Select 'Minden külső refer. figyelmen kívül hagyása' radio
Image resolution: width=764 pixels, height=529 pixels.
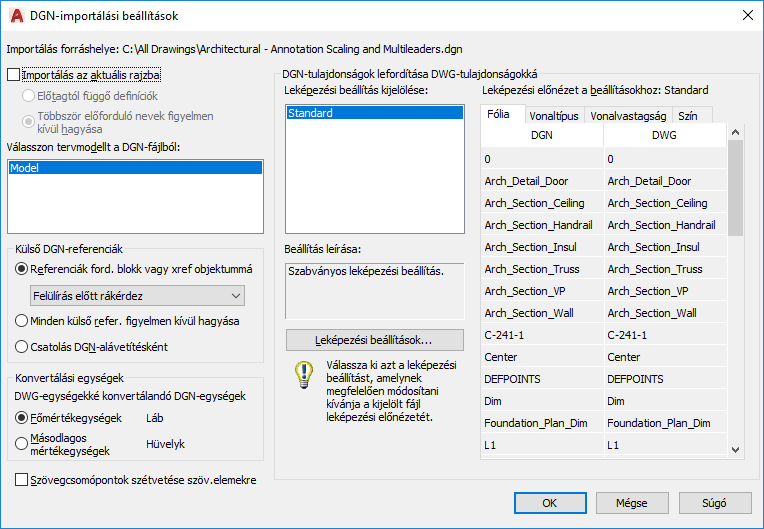[21, 321]
